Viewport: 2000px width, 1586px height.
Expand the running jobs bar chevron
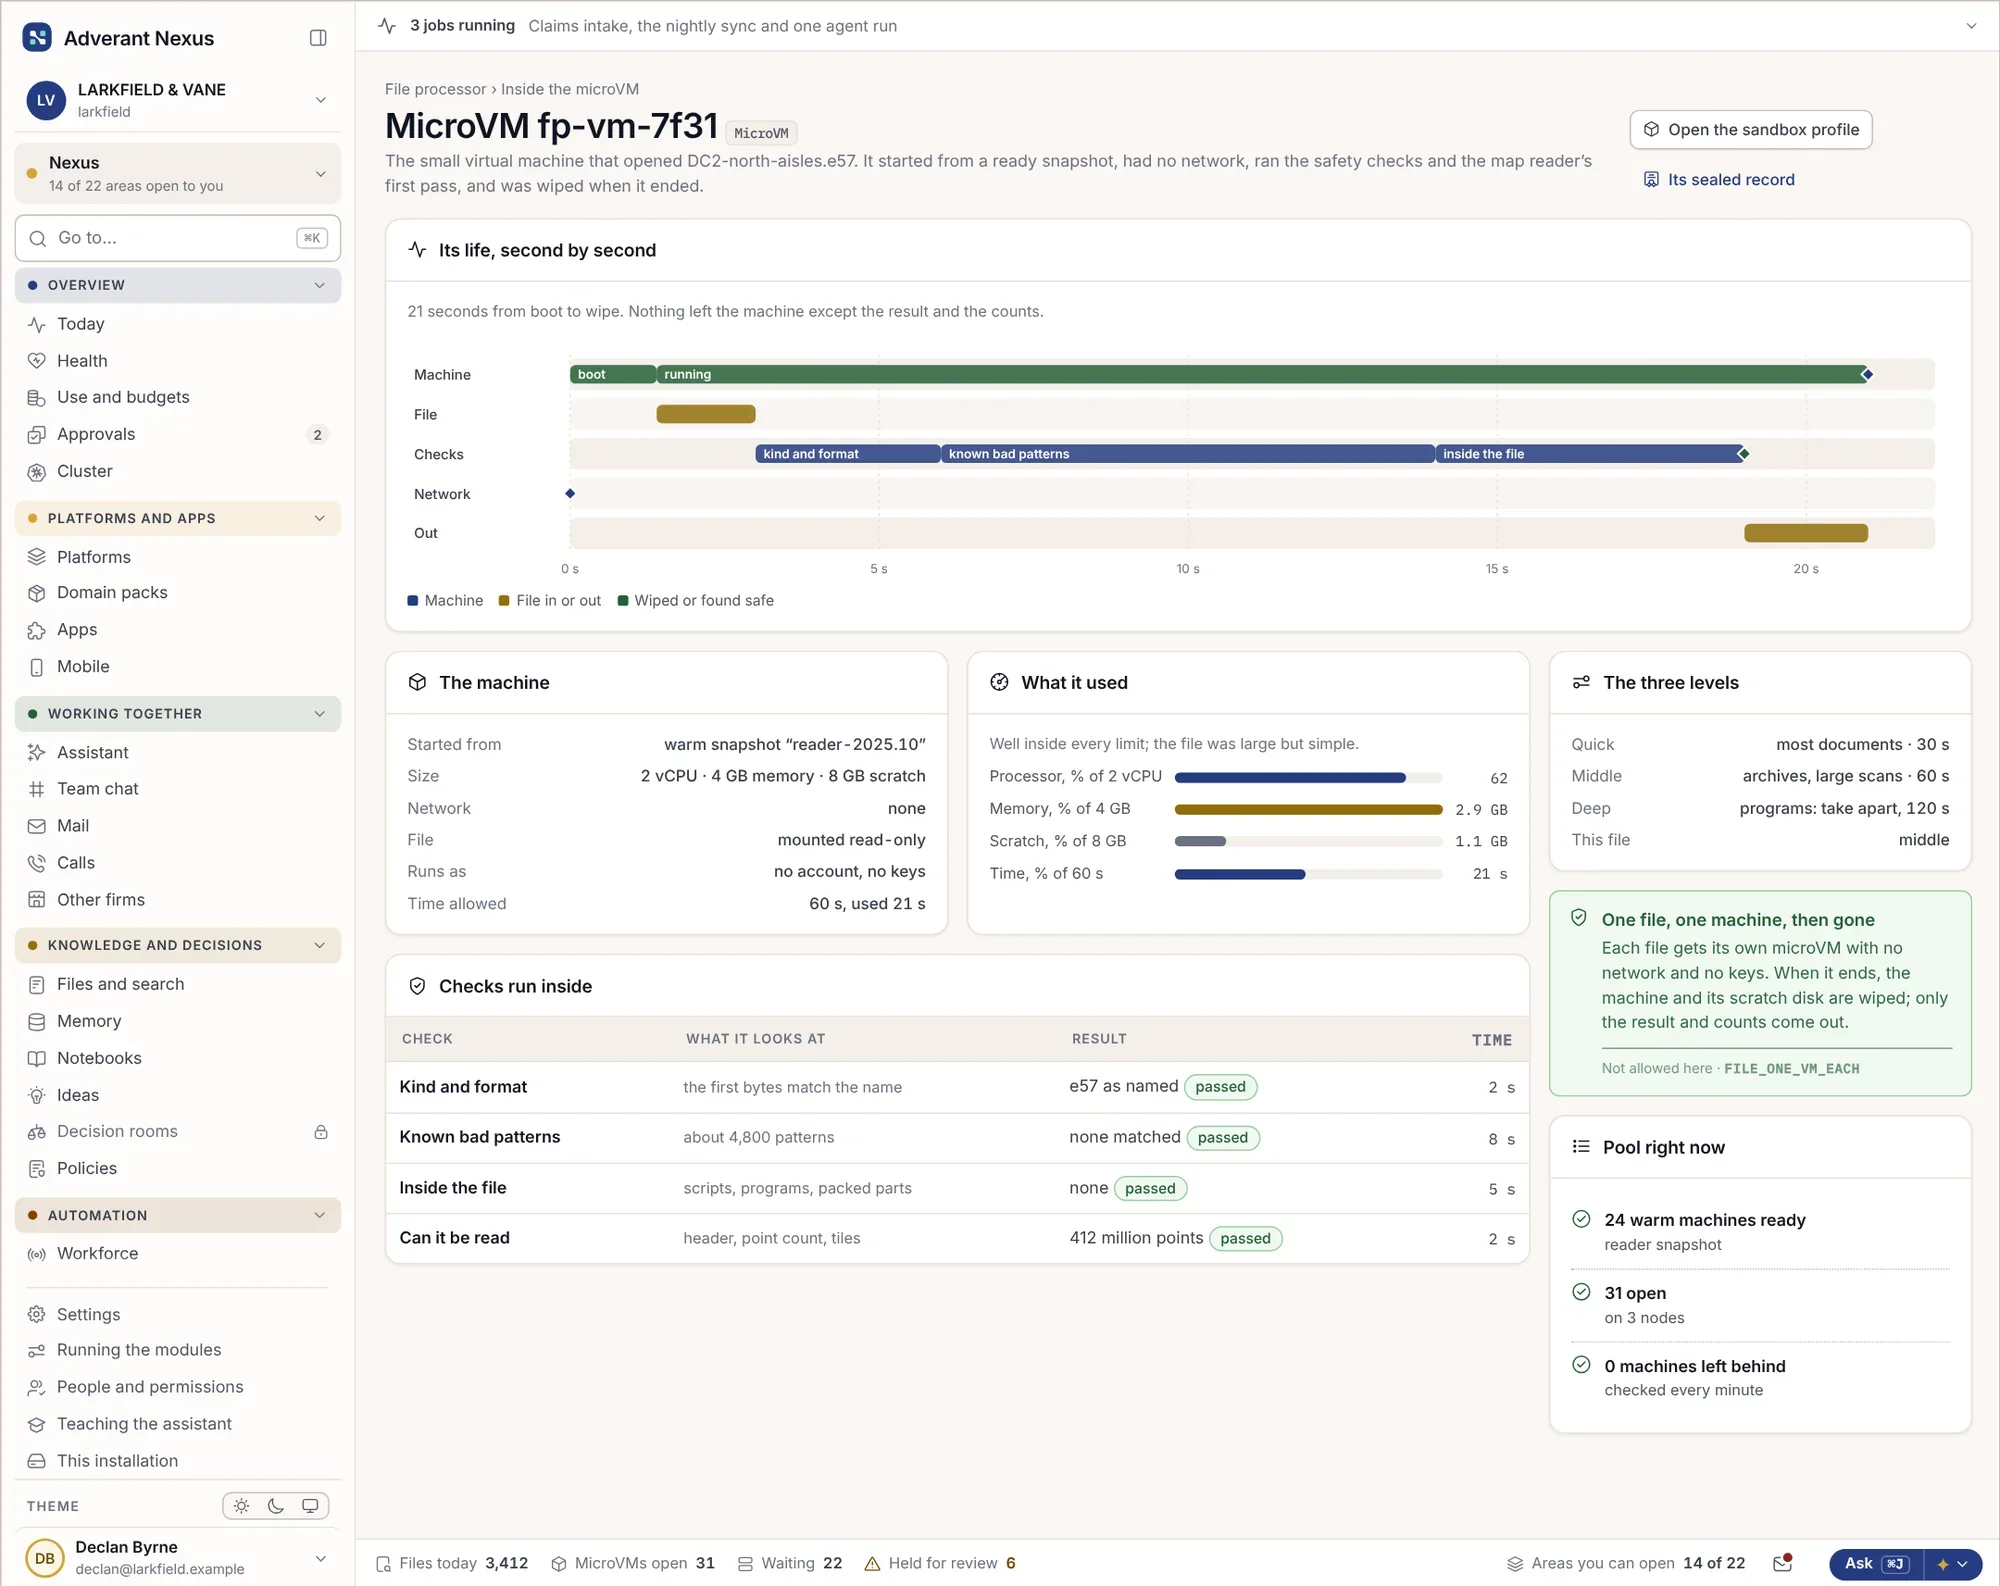[1971, 26]
